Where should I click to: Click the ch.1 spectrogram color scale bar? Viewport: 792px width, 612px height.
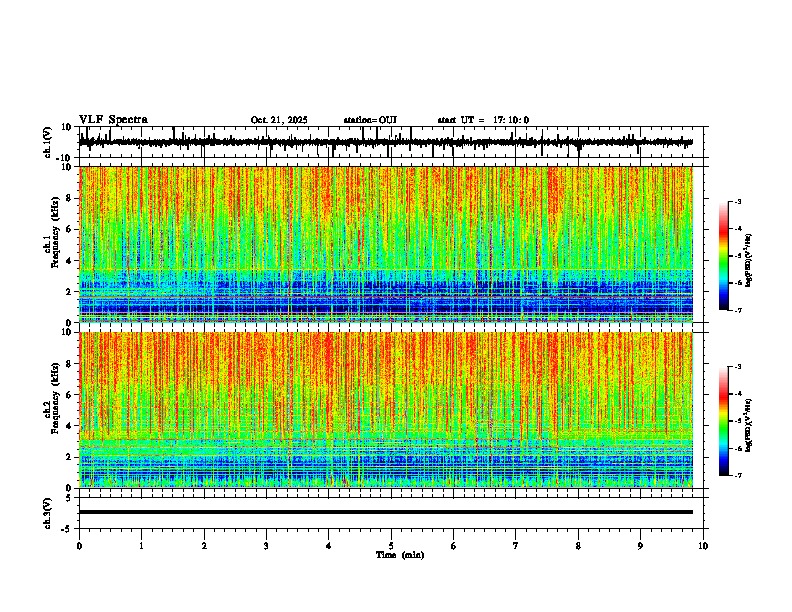pyautogui.click(x=724, y=256)
